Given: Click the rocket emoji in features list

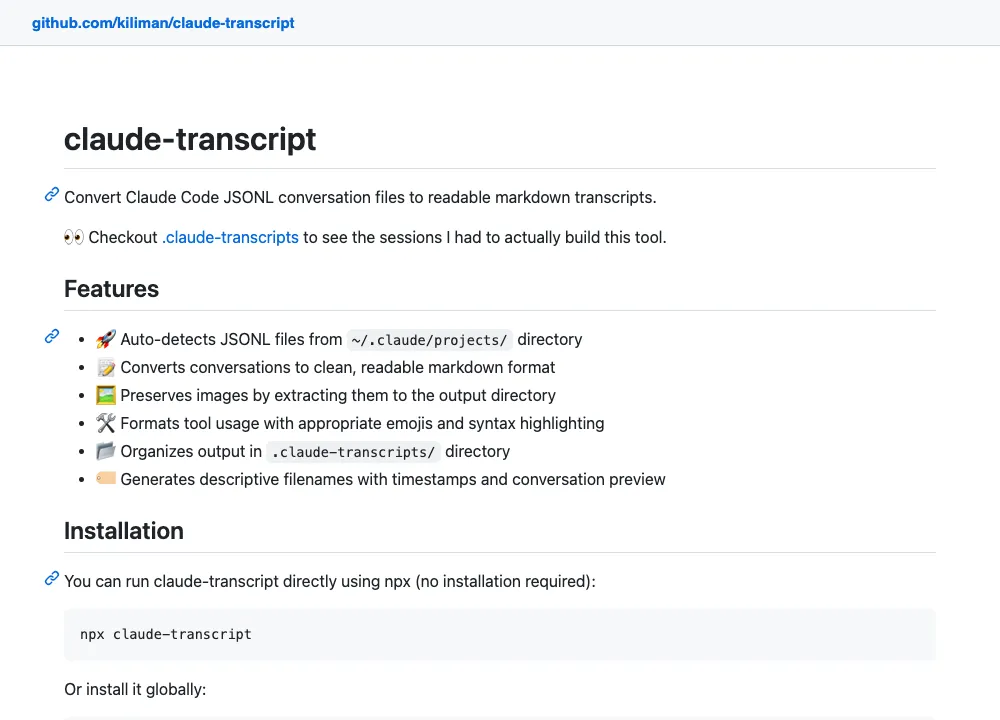Looking at the screenshot, I should coord(106,339).
